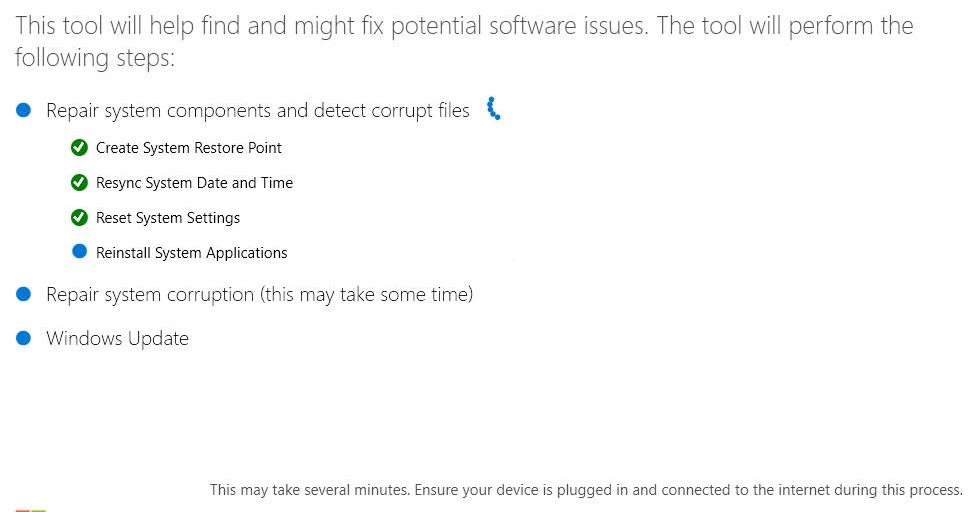
Task: Click green checkmark beside Create System Restore Point
Action: coord(79,148)
